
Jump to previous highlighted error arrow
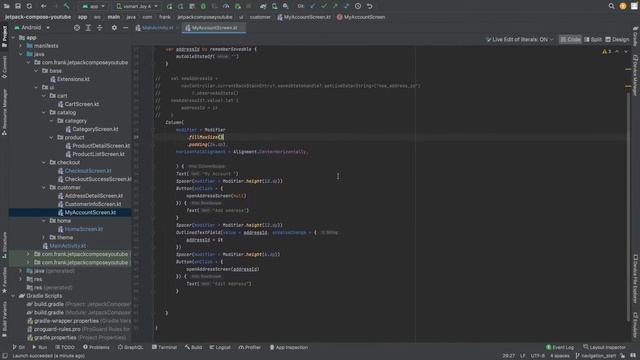pyautogui.click(x=617, y=51)
